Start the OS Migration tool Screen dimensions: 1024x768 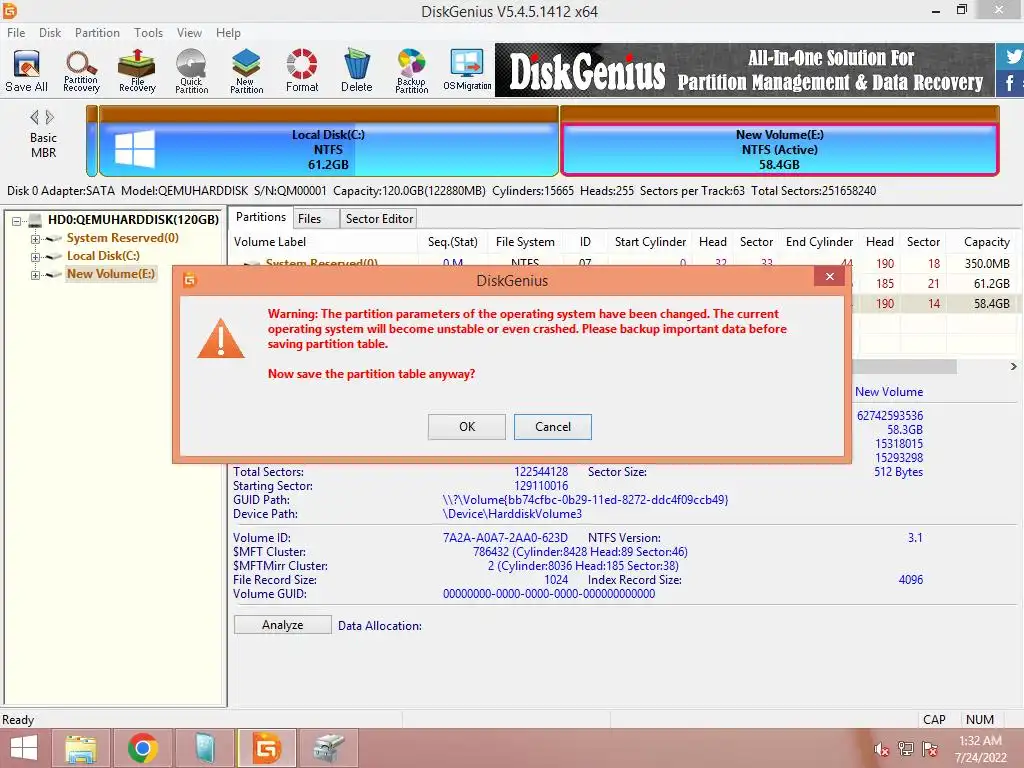[x=467, y=70]
